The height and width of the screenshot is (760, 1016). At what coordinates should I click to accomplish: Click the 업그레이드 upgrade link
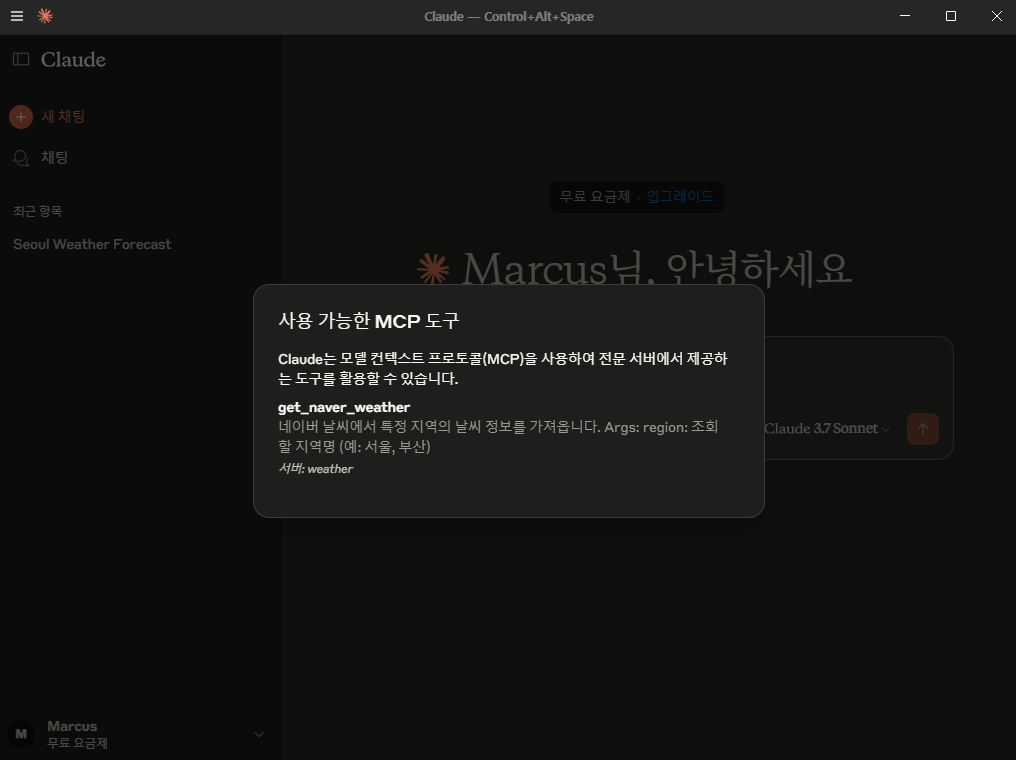point(680,196)
